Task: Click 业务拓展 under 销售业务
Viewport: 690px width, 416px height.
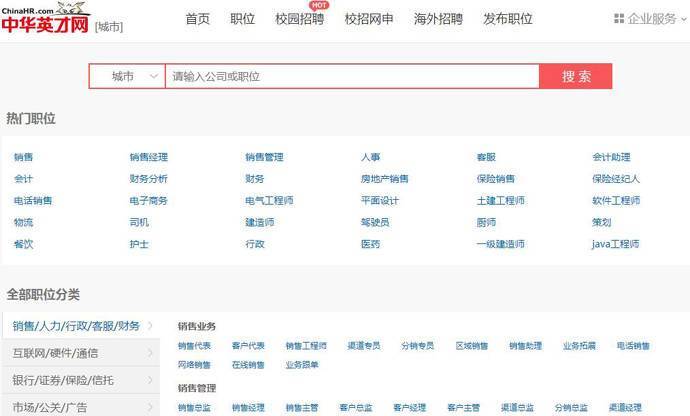Action: coord(579,346)
